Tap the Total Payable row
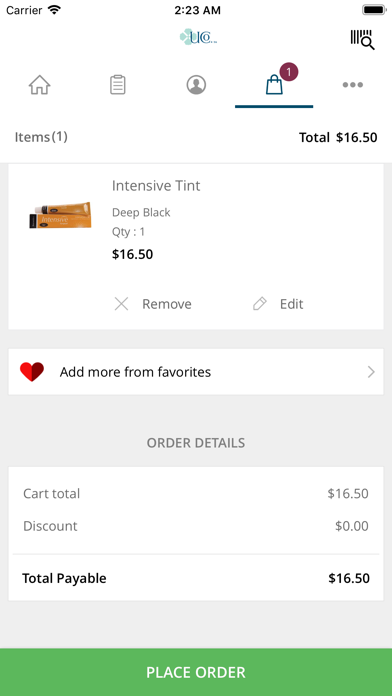The width and height of the screenshot is (392, 696). (196, 578)
